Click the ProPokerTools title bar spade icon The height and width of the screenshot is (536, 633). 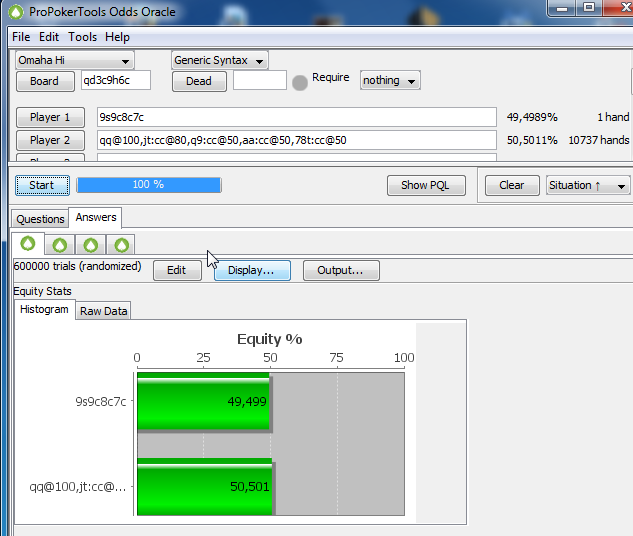16,12
